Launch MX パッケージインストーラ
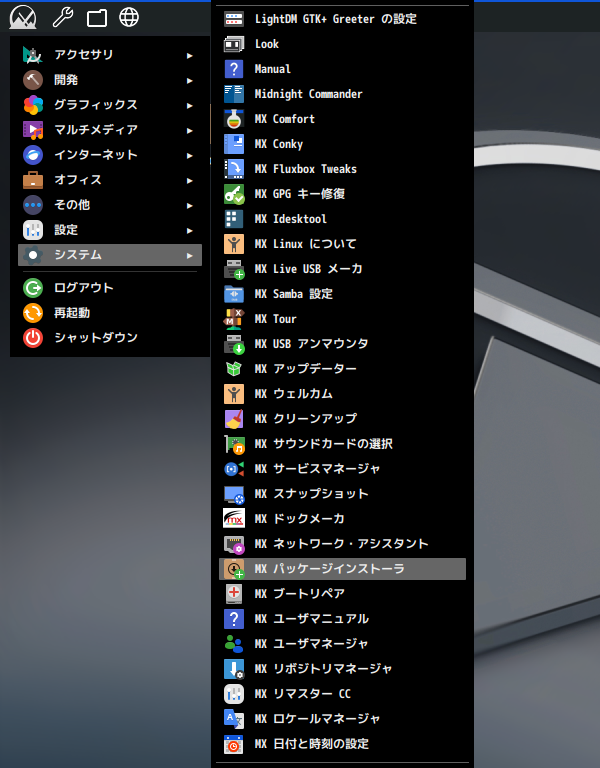Image resolution: width=600 pixels, height=768 pixels. pos(342,569)
